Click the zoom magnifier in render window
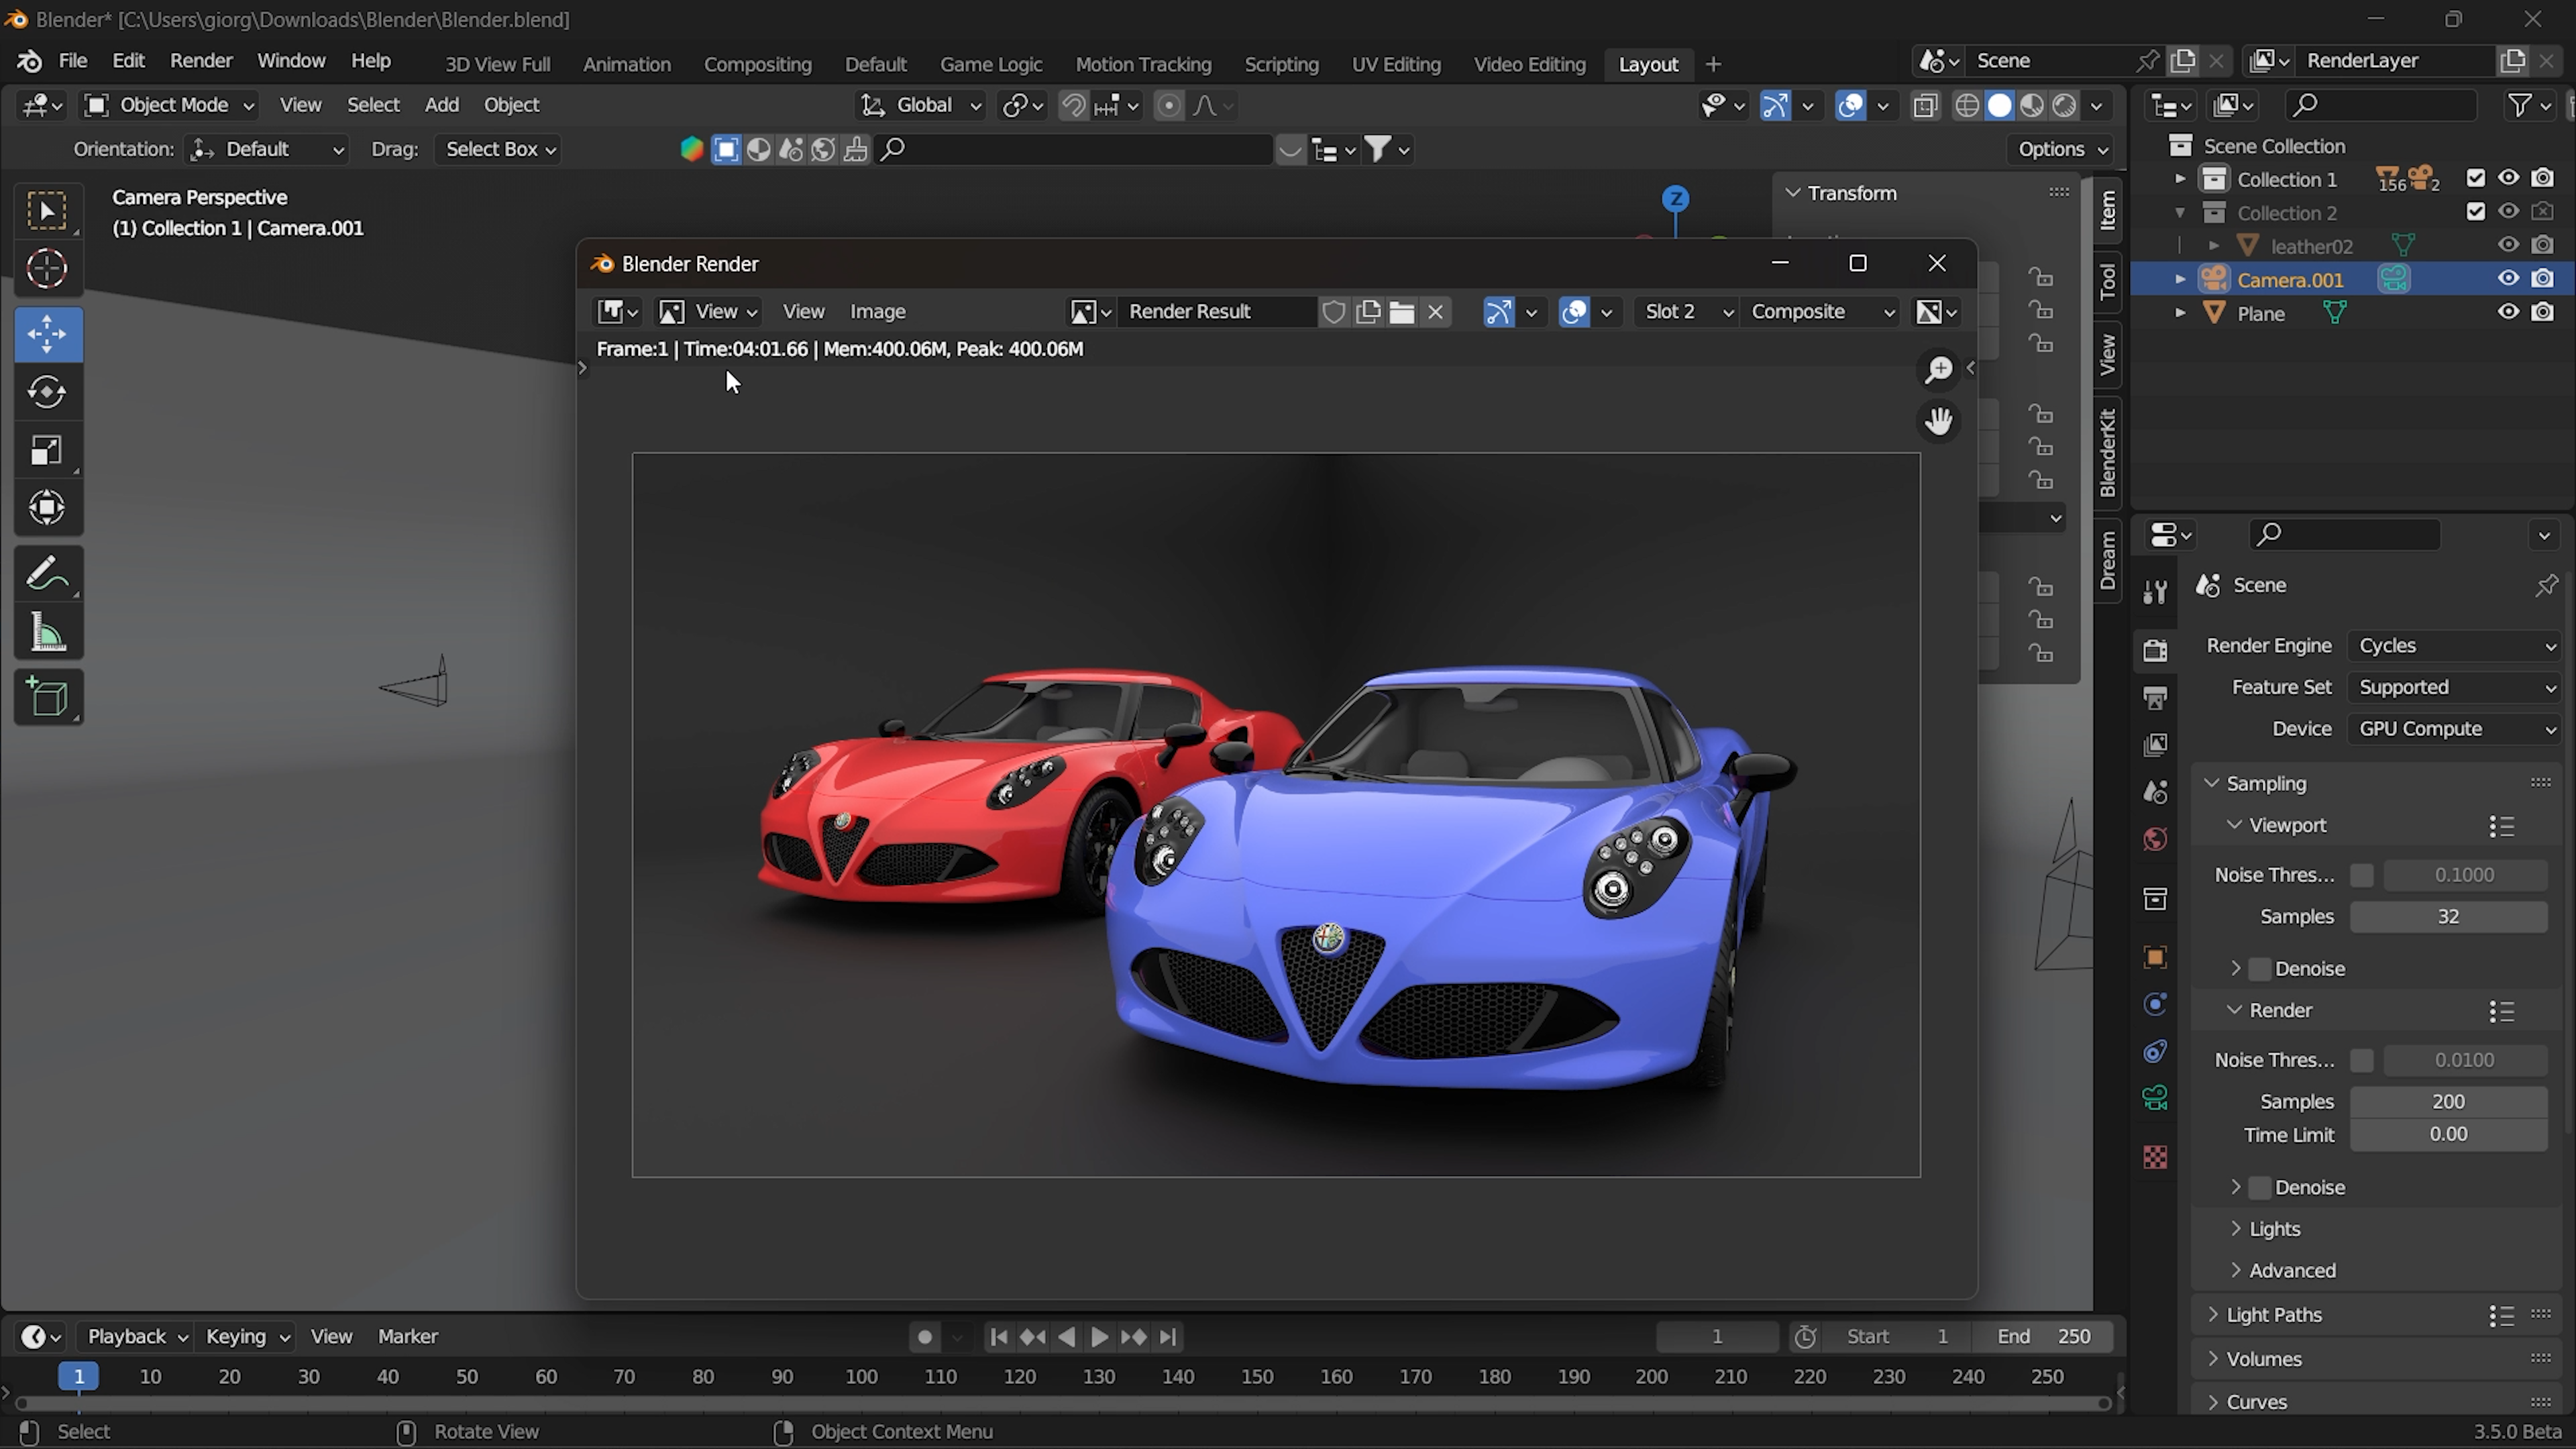 (x=1938, y=370)
